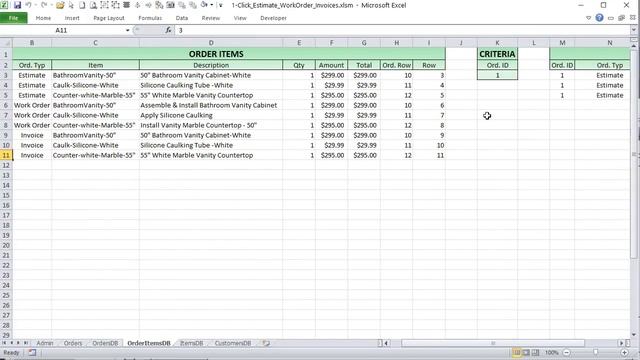Click the macro record icon in status bar

32,353
